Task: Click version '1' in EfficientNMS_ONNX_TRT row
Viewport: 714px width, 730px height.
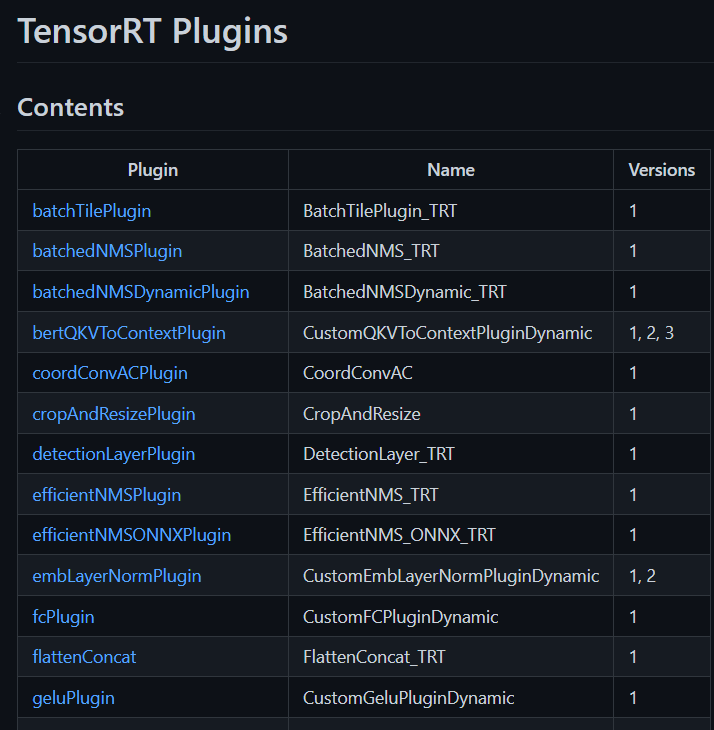Action: pyautogui.click(x=633, y=535)
